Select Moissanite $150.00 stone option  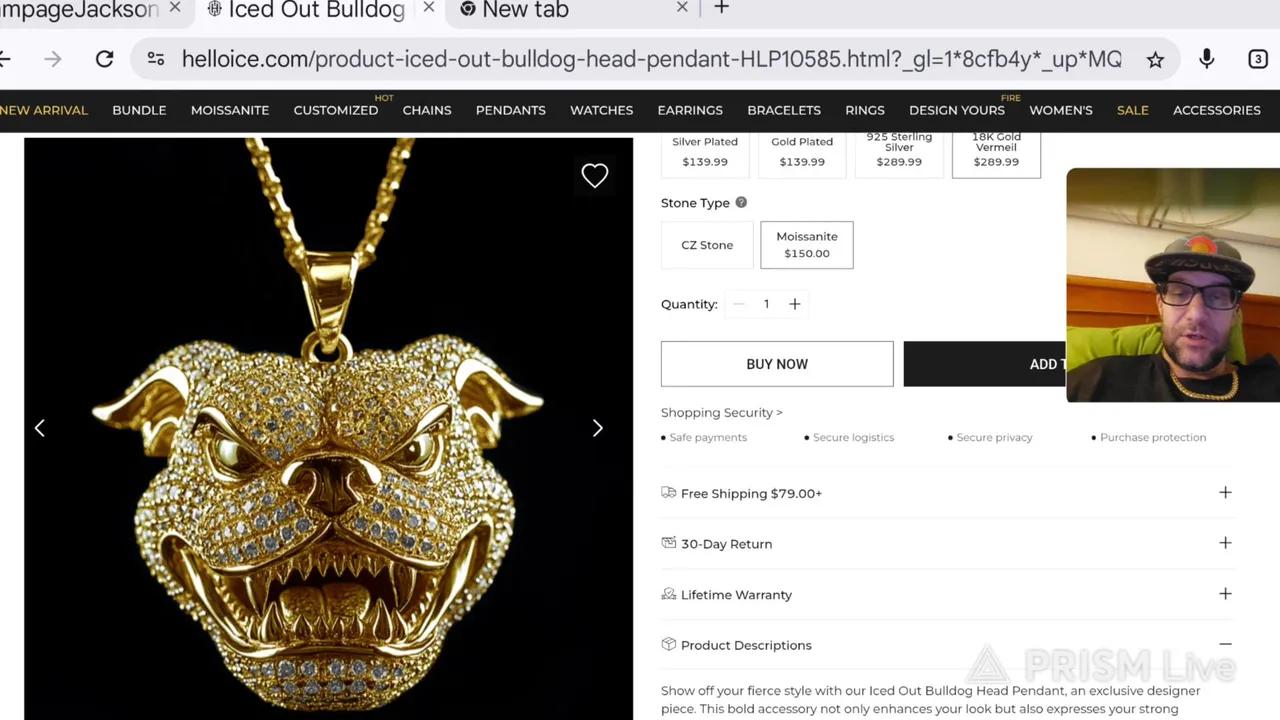point(807,245)
